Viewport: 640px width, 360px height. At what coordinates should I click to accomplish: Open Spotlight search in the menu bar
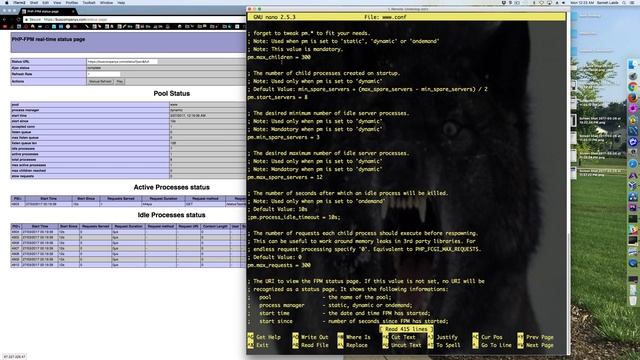click(624, 2)
